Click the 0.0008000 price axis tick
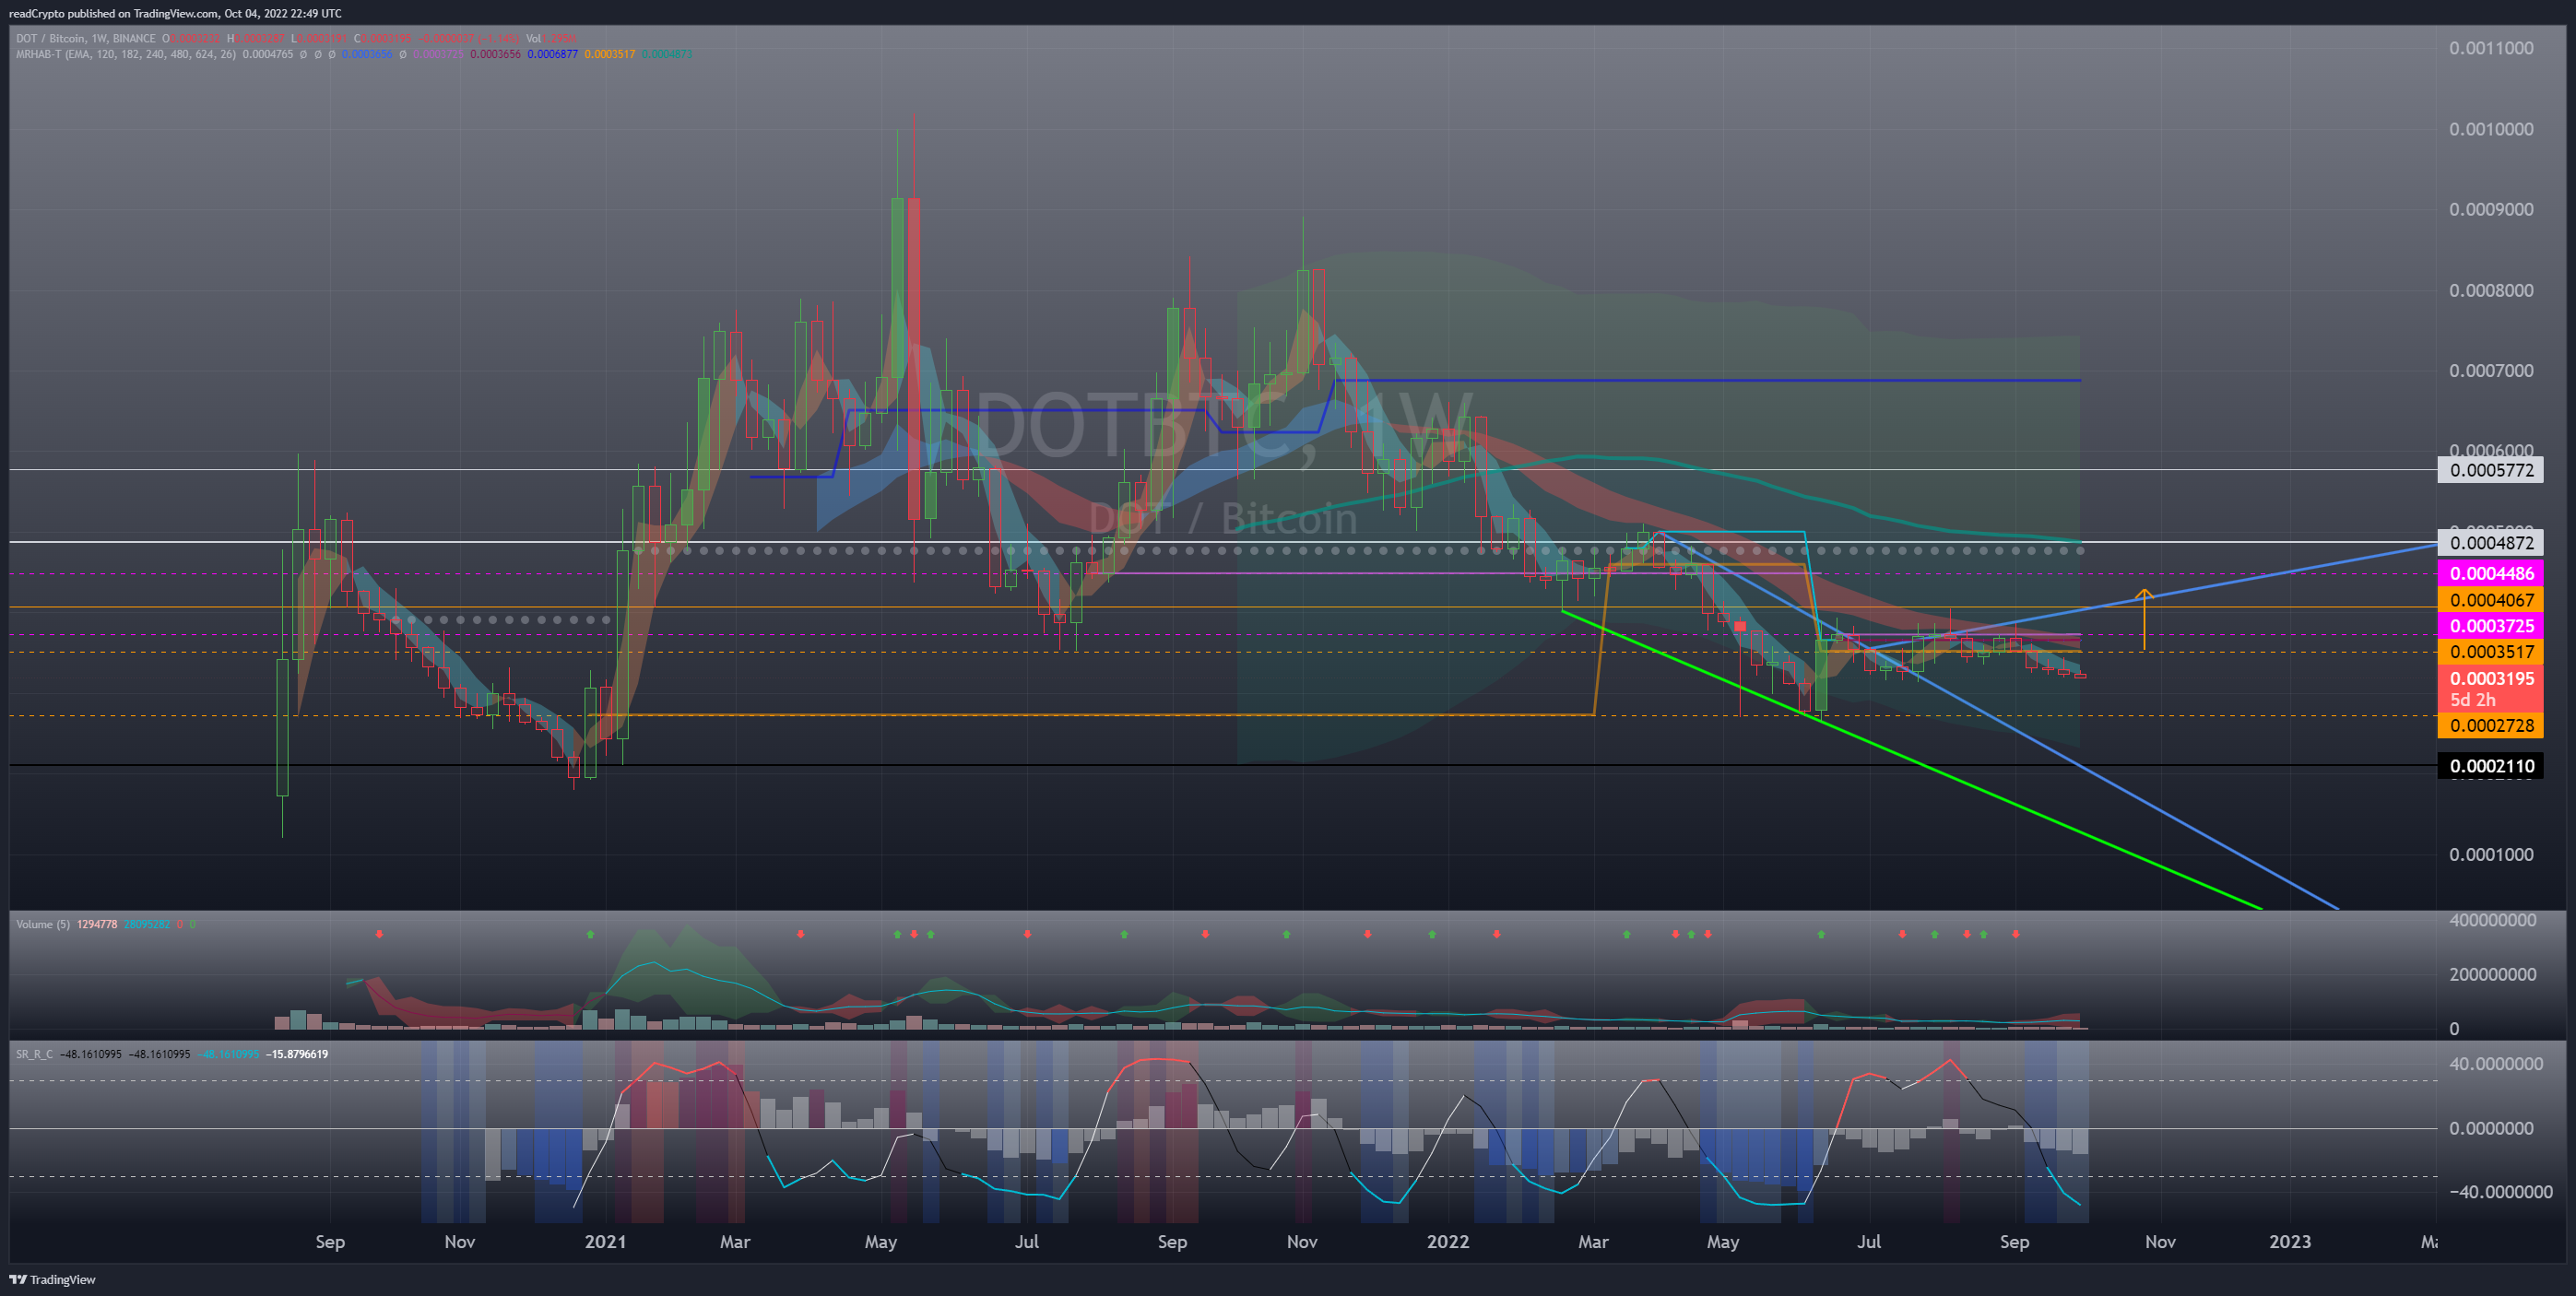2576x1296 pixels. (x=2491, y=290)
